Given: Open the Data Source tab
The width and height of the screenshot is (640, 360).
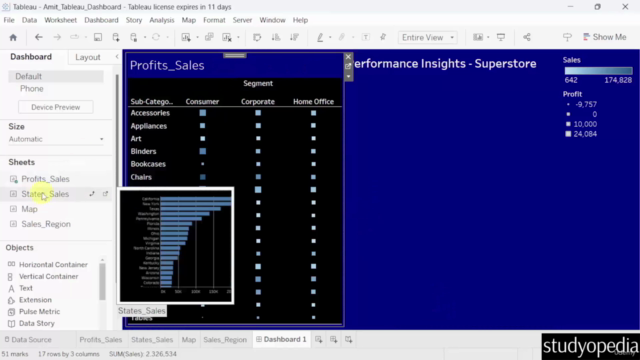Looking at the screenshot, I should click(x=28, y=340).
